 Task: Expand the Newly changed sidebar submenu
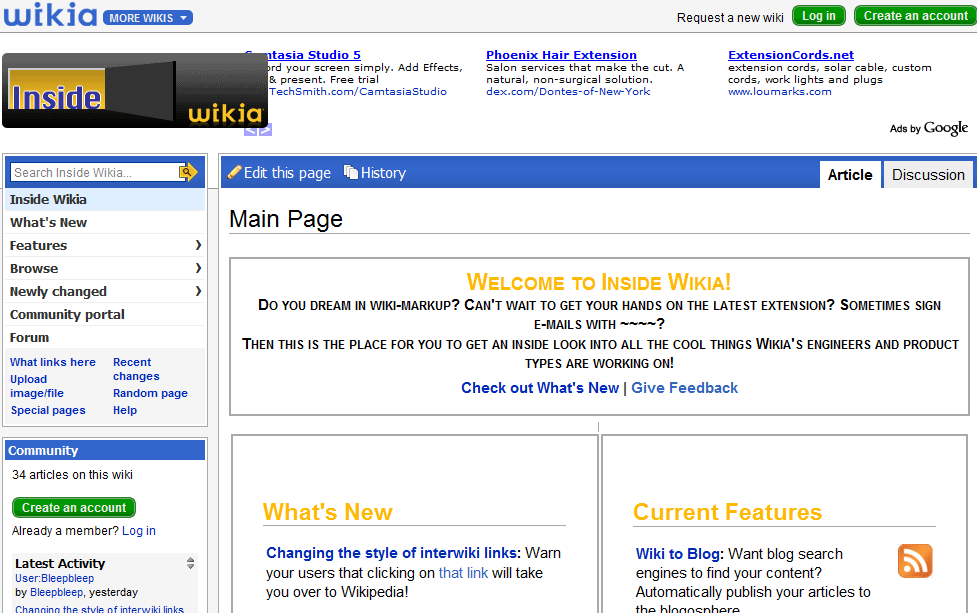pyautogui.click(x=198, y=291)
